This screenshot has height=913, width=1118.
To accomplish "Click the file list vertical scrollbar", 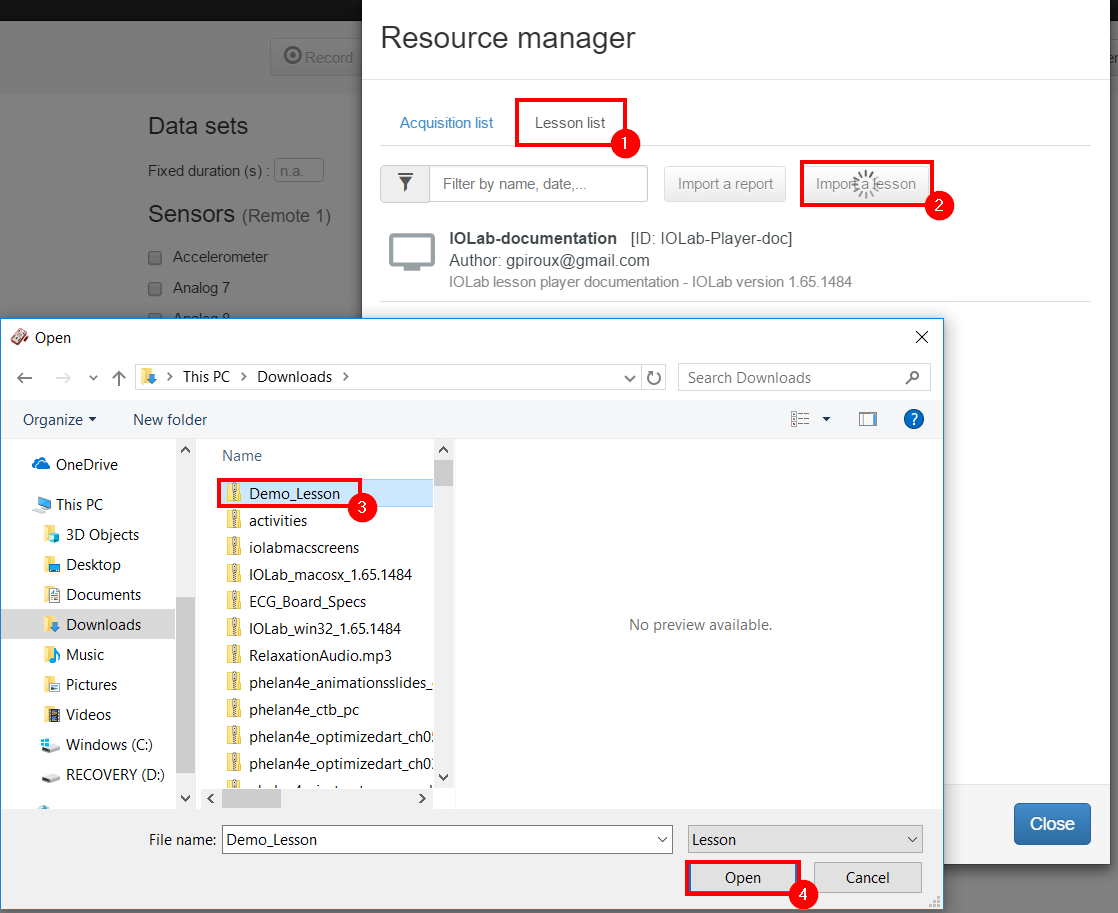I will click(x=444, y=620).
